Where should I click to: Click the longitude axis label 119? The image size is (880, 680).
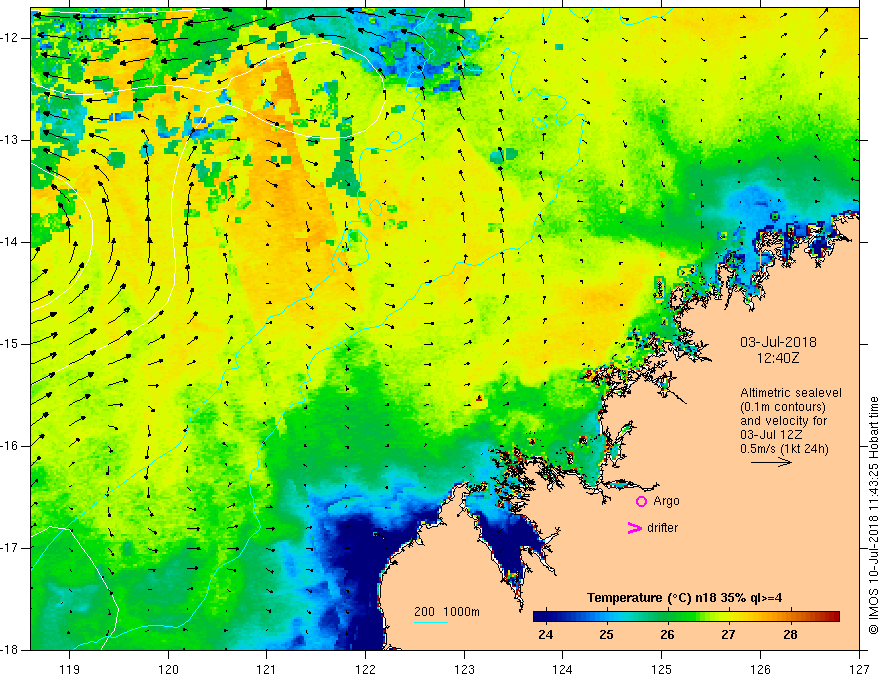pyautogui.click(x=70, y=669)
